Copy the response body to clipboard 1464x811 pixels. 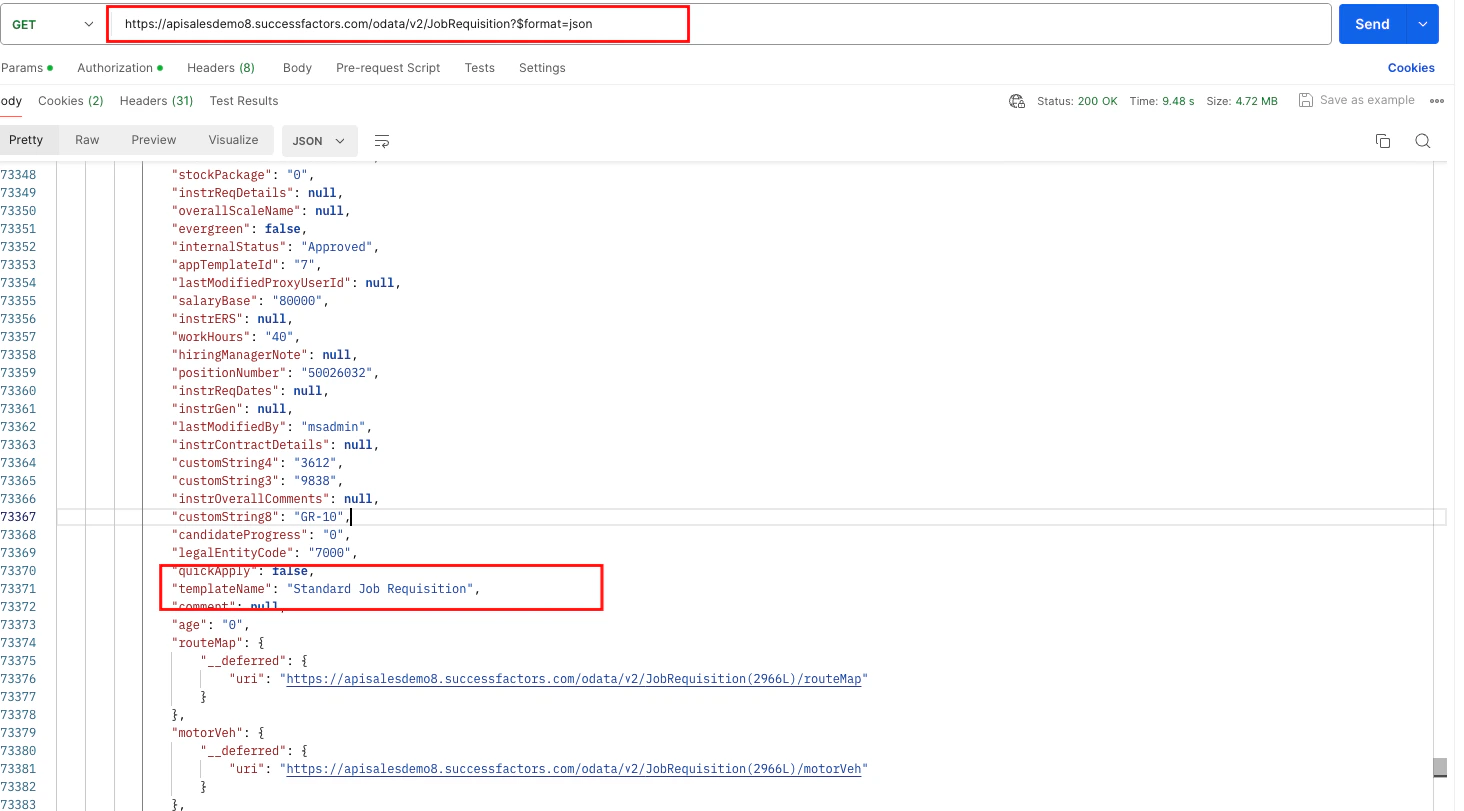pyautogui.click(x=1383, y=141)
